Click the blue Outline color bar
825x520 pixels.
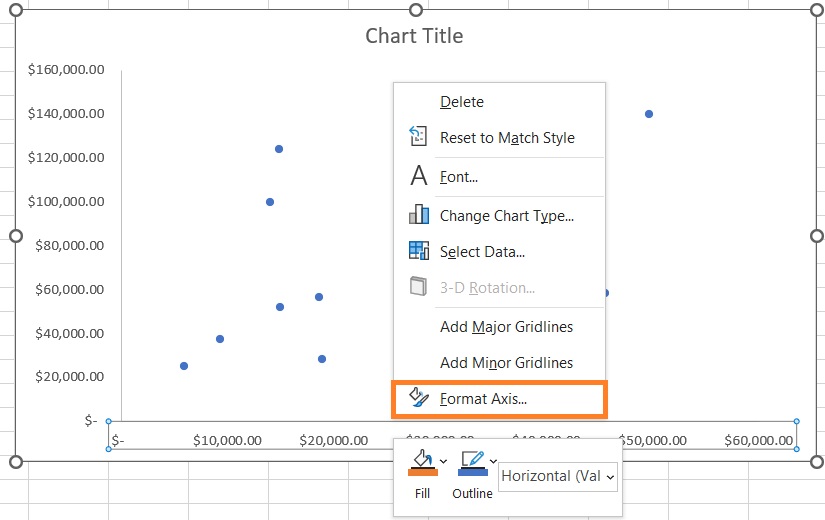[472, 472]
